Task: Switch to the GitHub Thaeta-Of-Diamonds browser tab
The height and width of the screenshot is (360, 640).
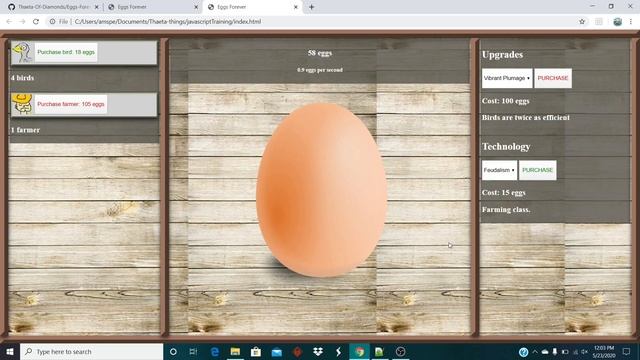Action: tap(53, 7)
